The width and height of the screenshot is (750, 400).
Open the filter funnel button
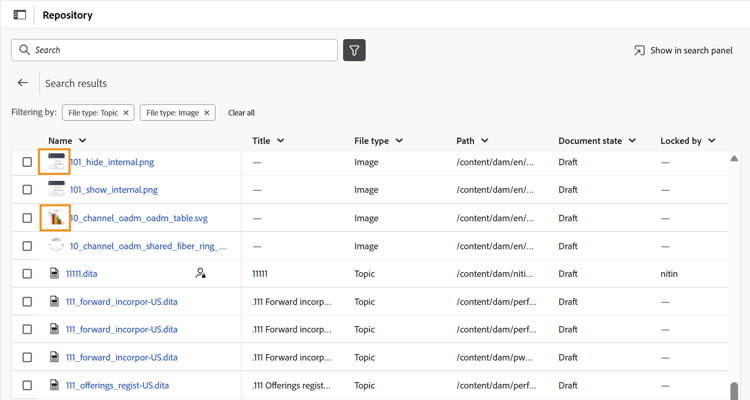click(x=354, y=50)
